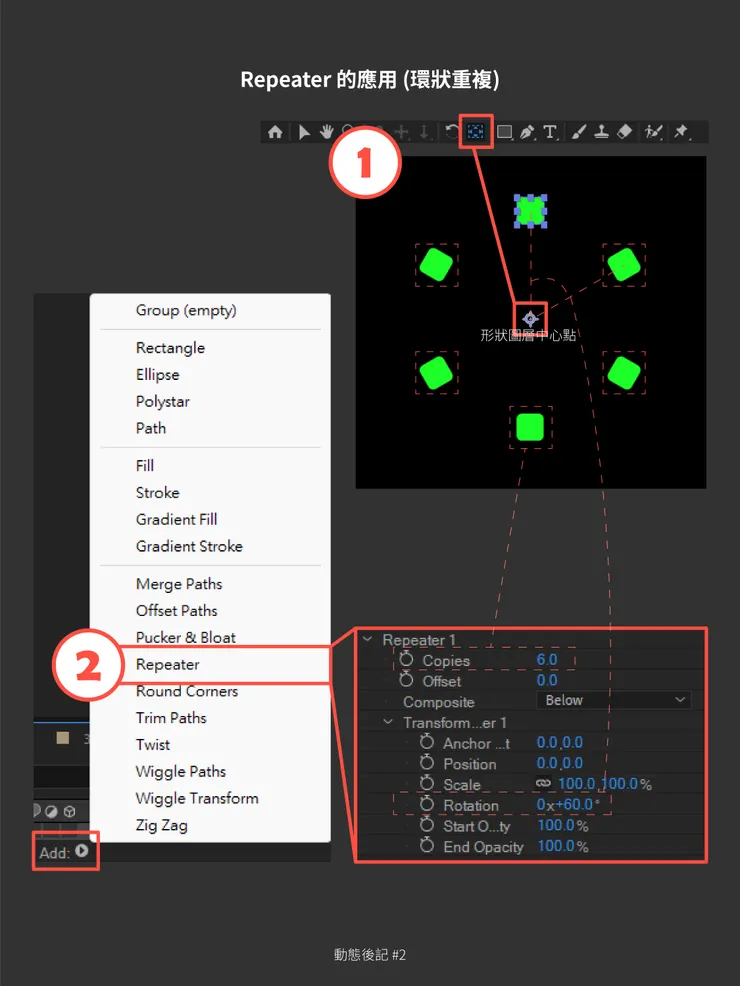Choose Pucker & Bloat in the Add menu
Viewport: 740px width, 986px height.
click(x=186, y=637)
